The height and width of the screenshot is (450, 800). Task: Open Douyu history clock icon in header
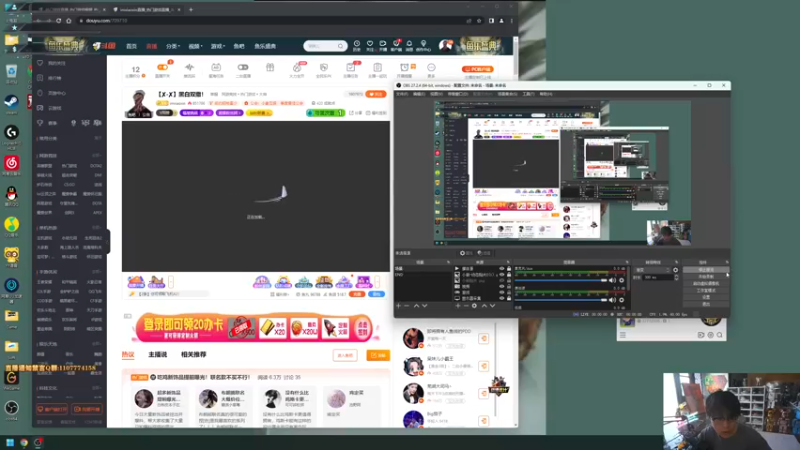pos(357,44)
